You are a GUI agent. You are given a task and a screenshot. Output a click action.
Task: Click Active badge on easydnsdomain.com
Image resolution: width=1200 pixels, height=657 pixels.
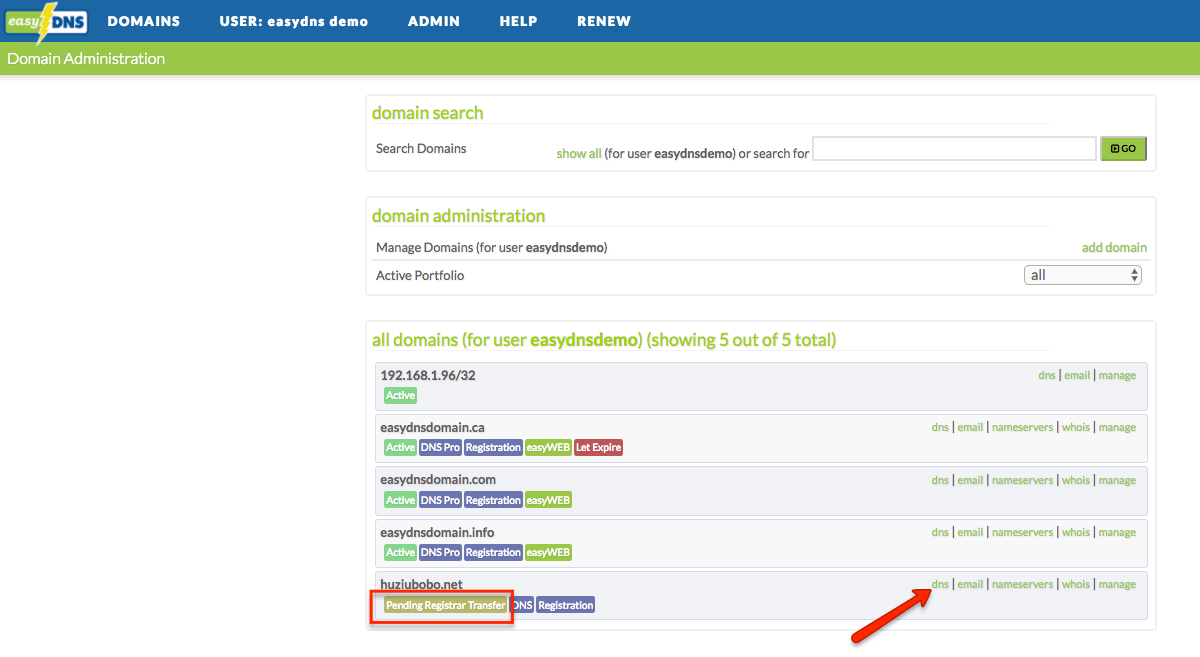pyautogui.click(x=400, y=500)
